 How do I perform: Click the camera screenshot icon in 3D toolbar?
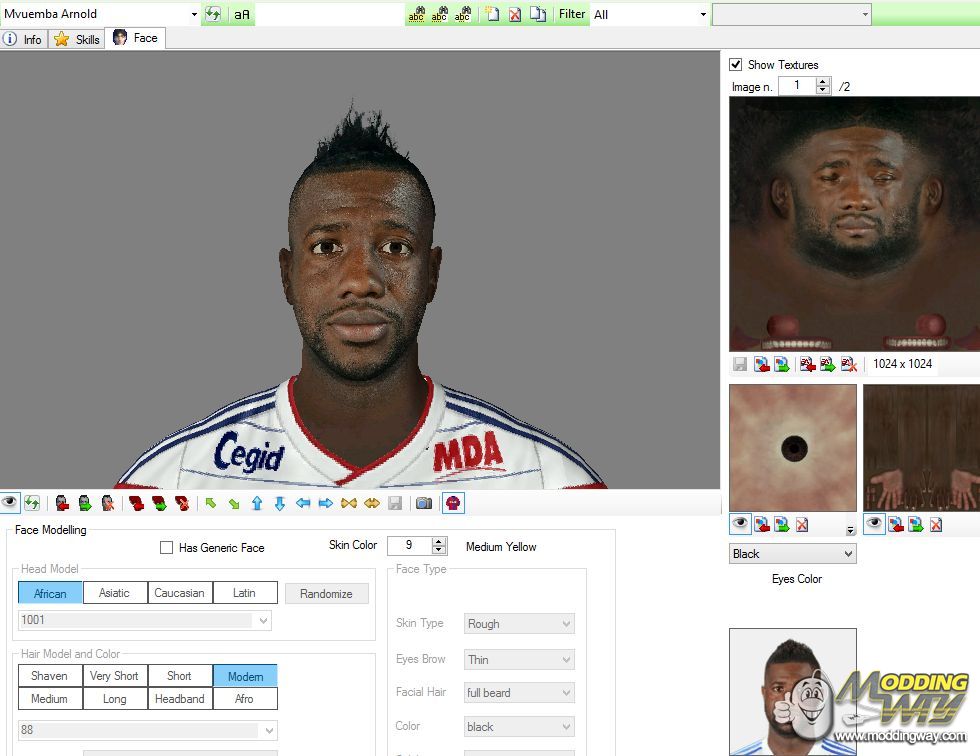point(424,503)
